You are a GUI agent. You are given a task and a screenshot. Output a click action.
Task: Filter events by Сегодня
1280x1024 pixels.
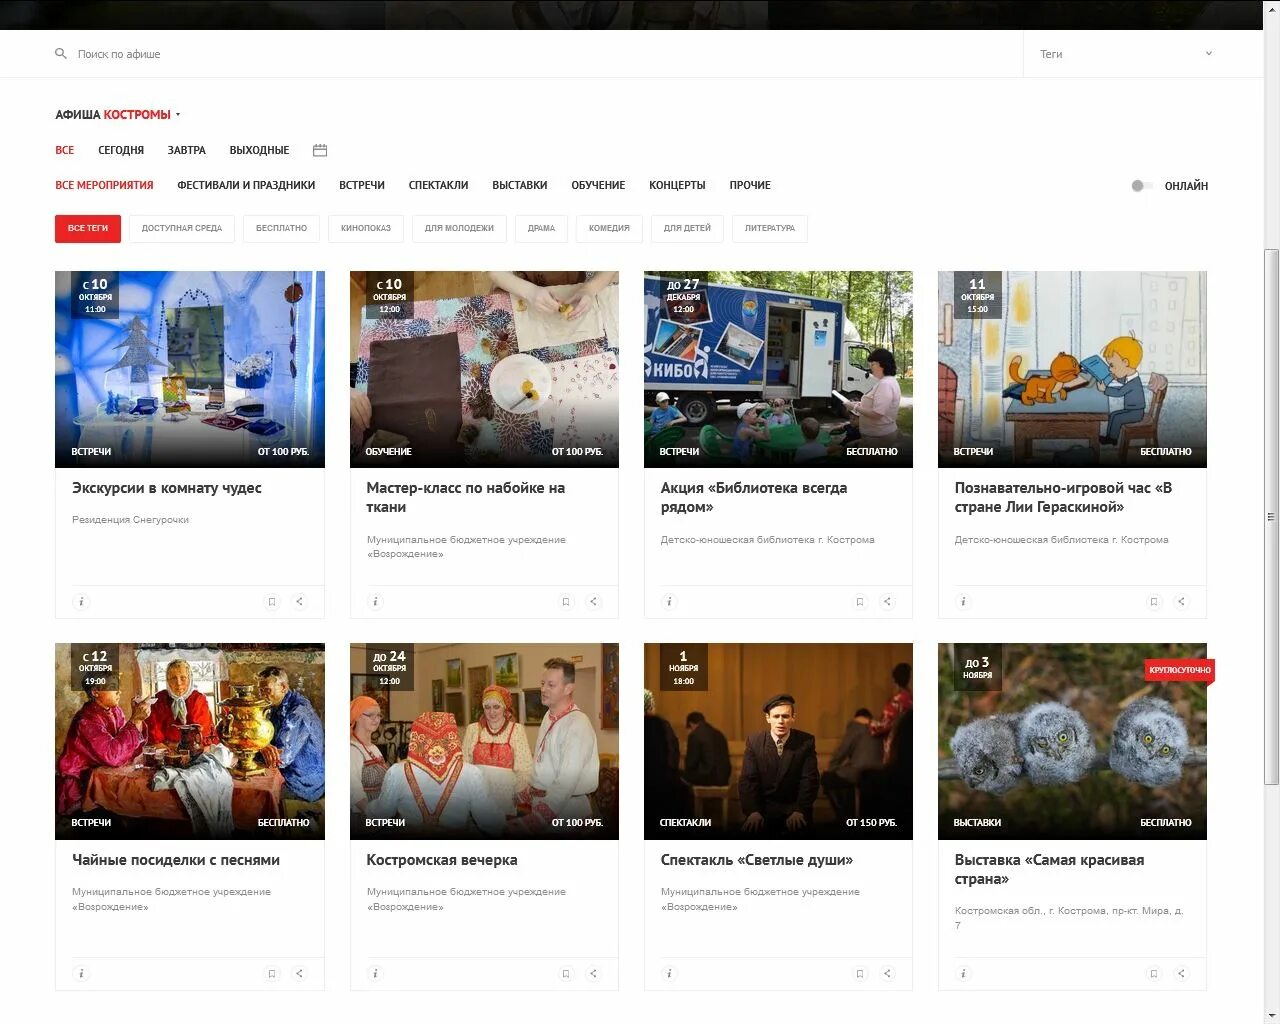click(121, 150)
